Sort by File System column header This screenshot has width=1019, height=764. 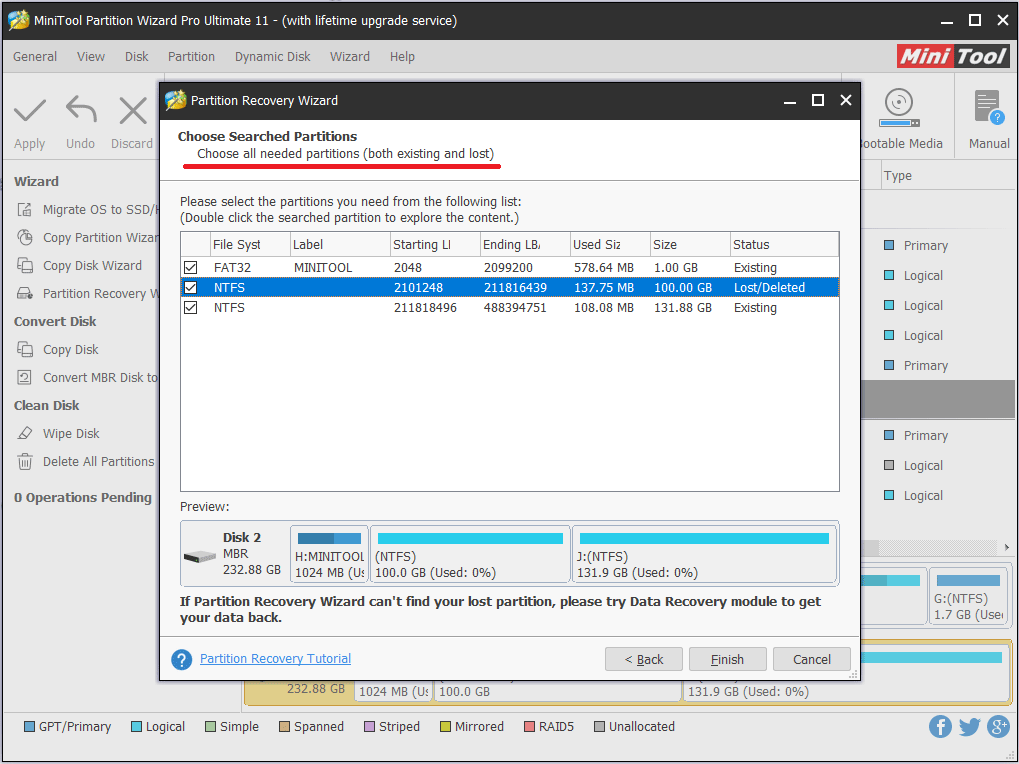[x=250, y=244]
